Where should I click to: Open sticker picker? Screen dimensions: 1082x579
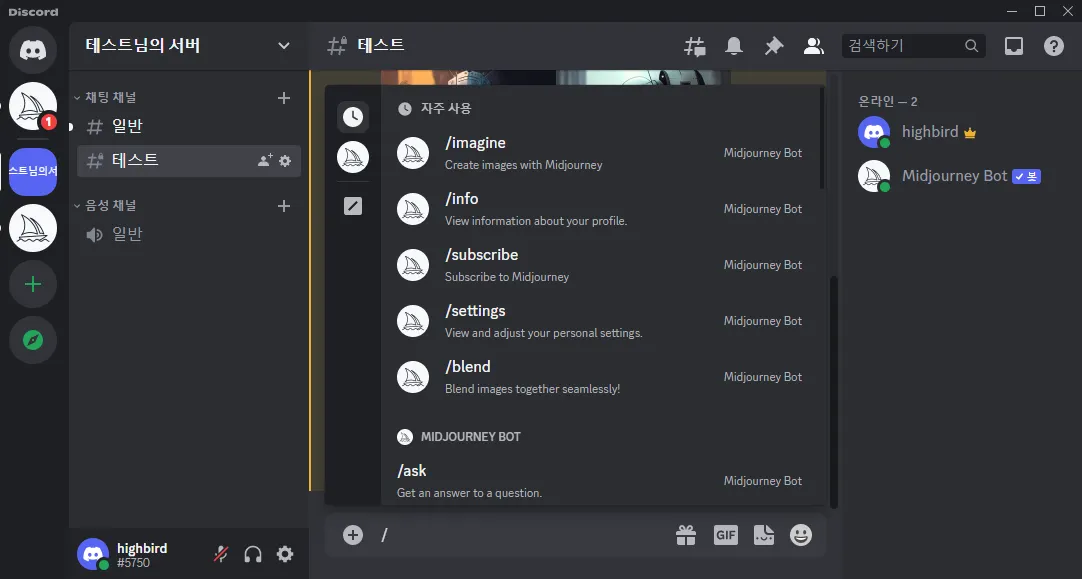pos(764,535)
